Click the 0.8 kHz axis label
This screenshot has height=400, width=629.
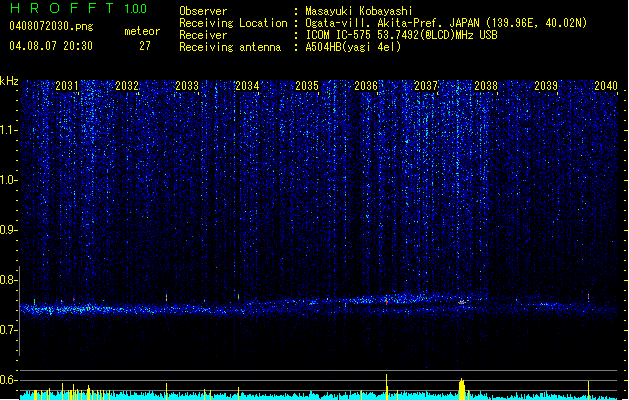point(9,280)
